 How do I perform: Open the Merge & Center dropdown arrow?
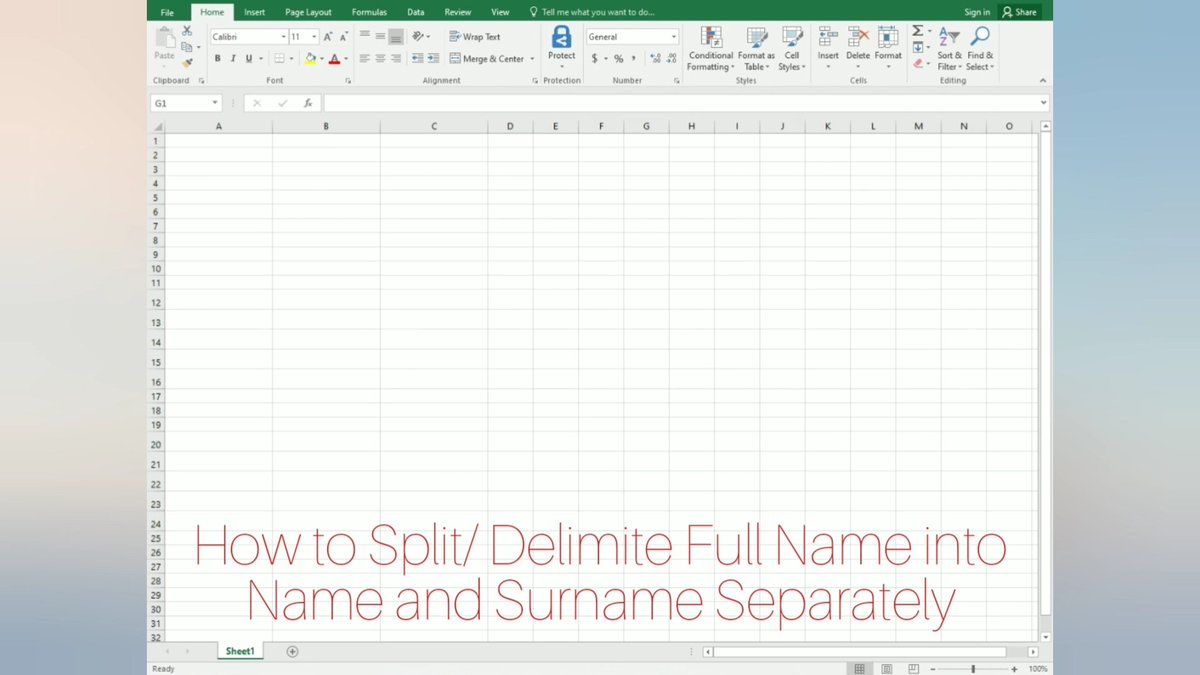coord(532,59)
